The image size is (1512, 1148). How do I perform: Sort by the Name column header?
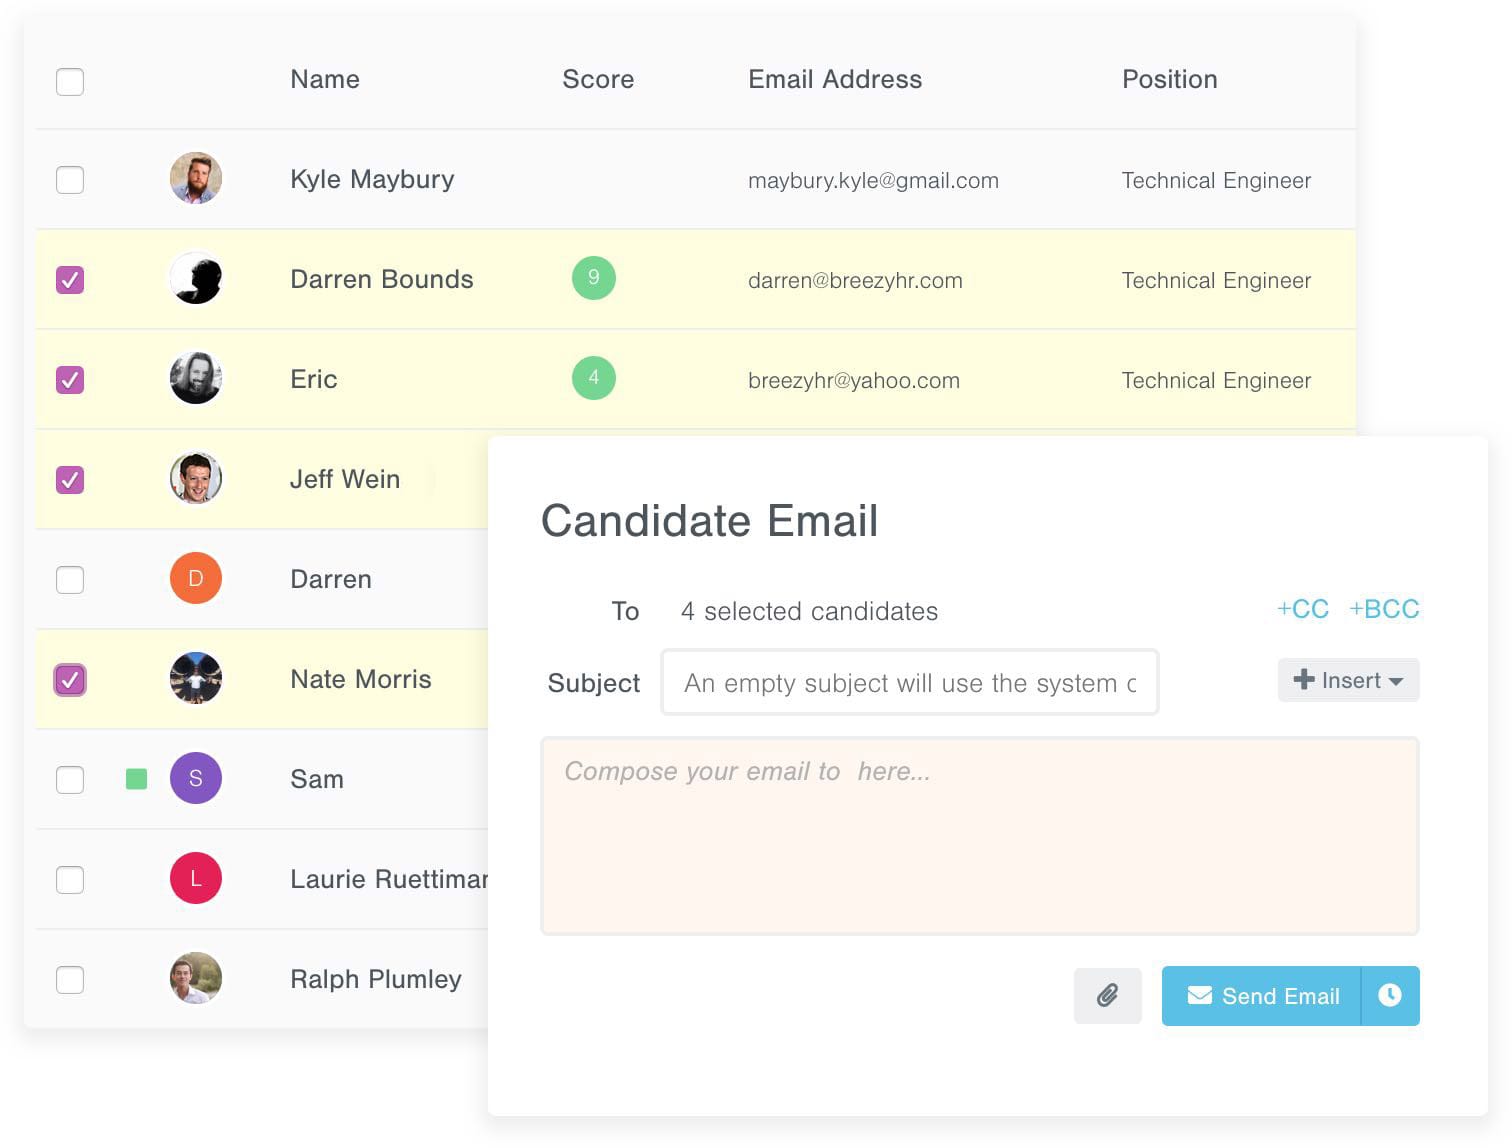pyautogui.click(x=325, y=80)
